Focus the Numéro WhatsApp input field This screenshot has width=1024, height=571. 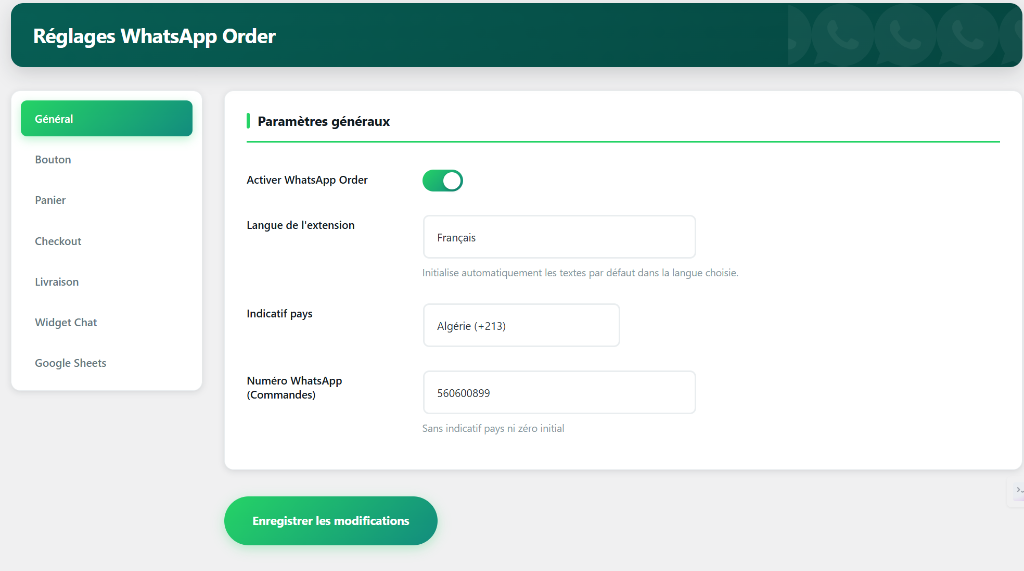pyautogui.click(x=559, y=393)
